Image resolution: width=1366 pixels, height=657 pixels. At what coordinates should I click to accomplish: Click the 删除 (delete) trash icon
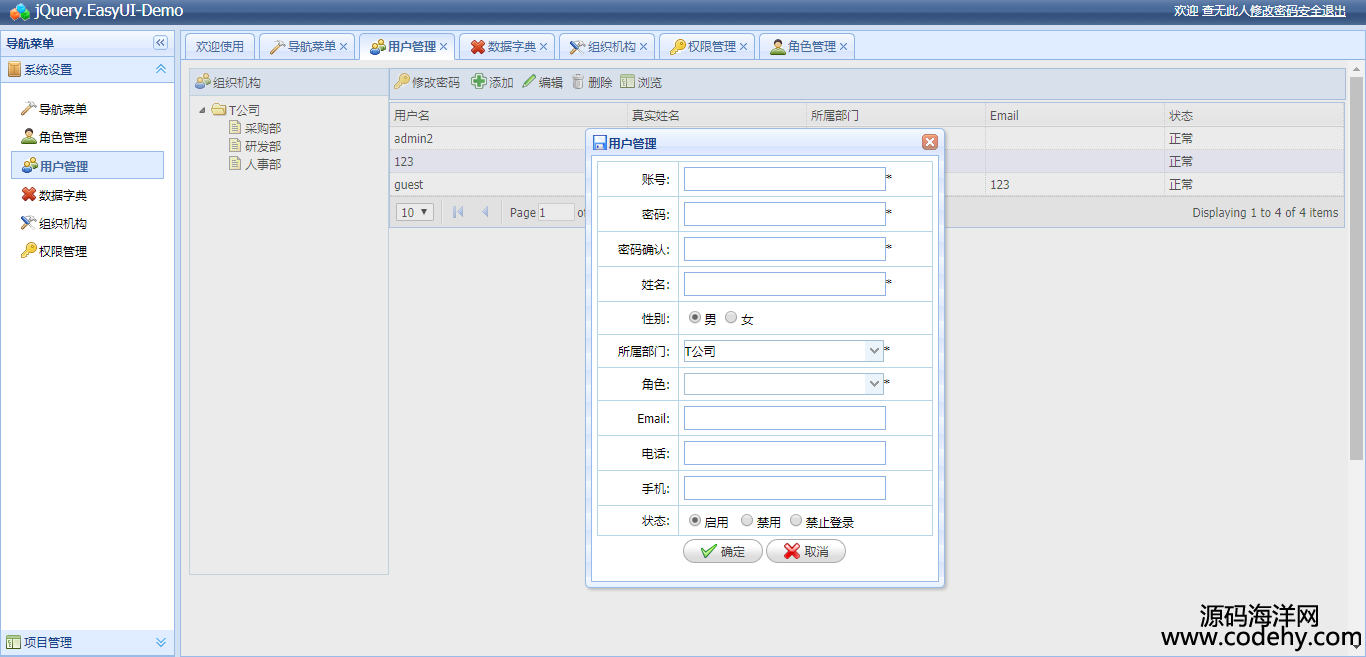[x=578, y=82]
